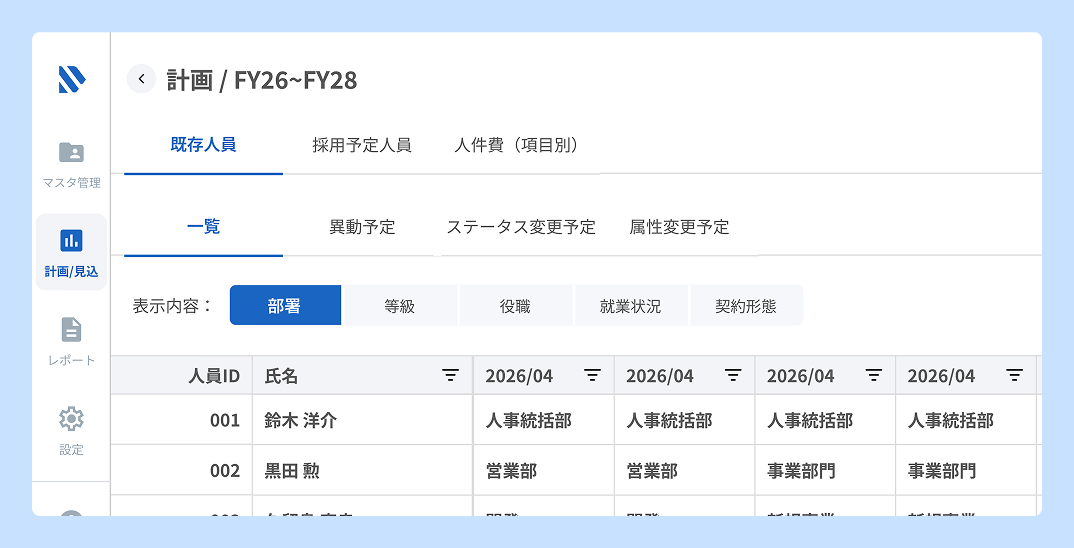Click the レポート sidebar label

coord(71,360)
